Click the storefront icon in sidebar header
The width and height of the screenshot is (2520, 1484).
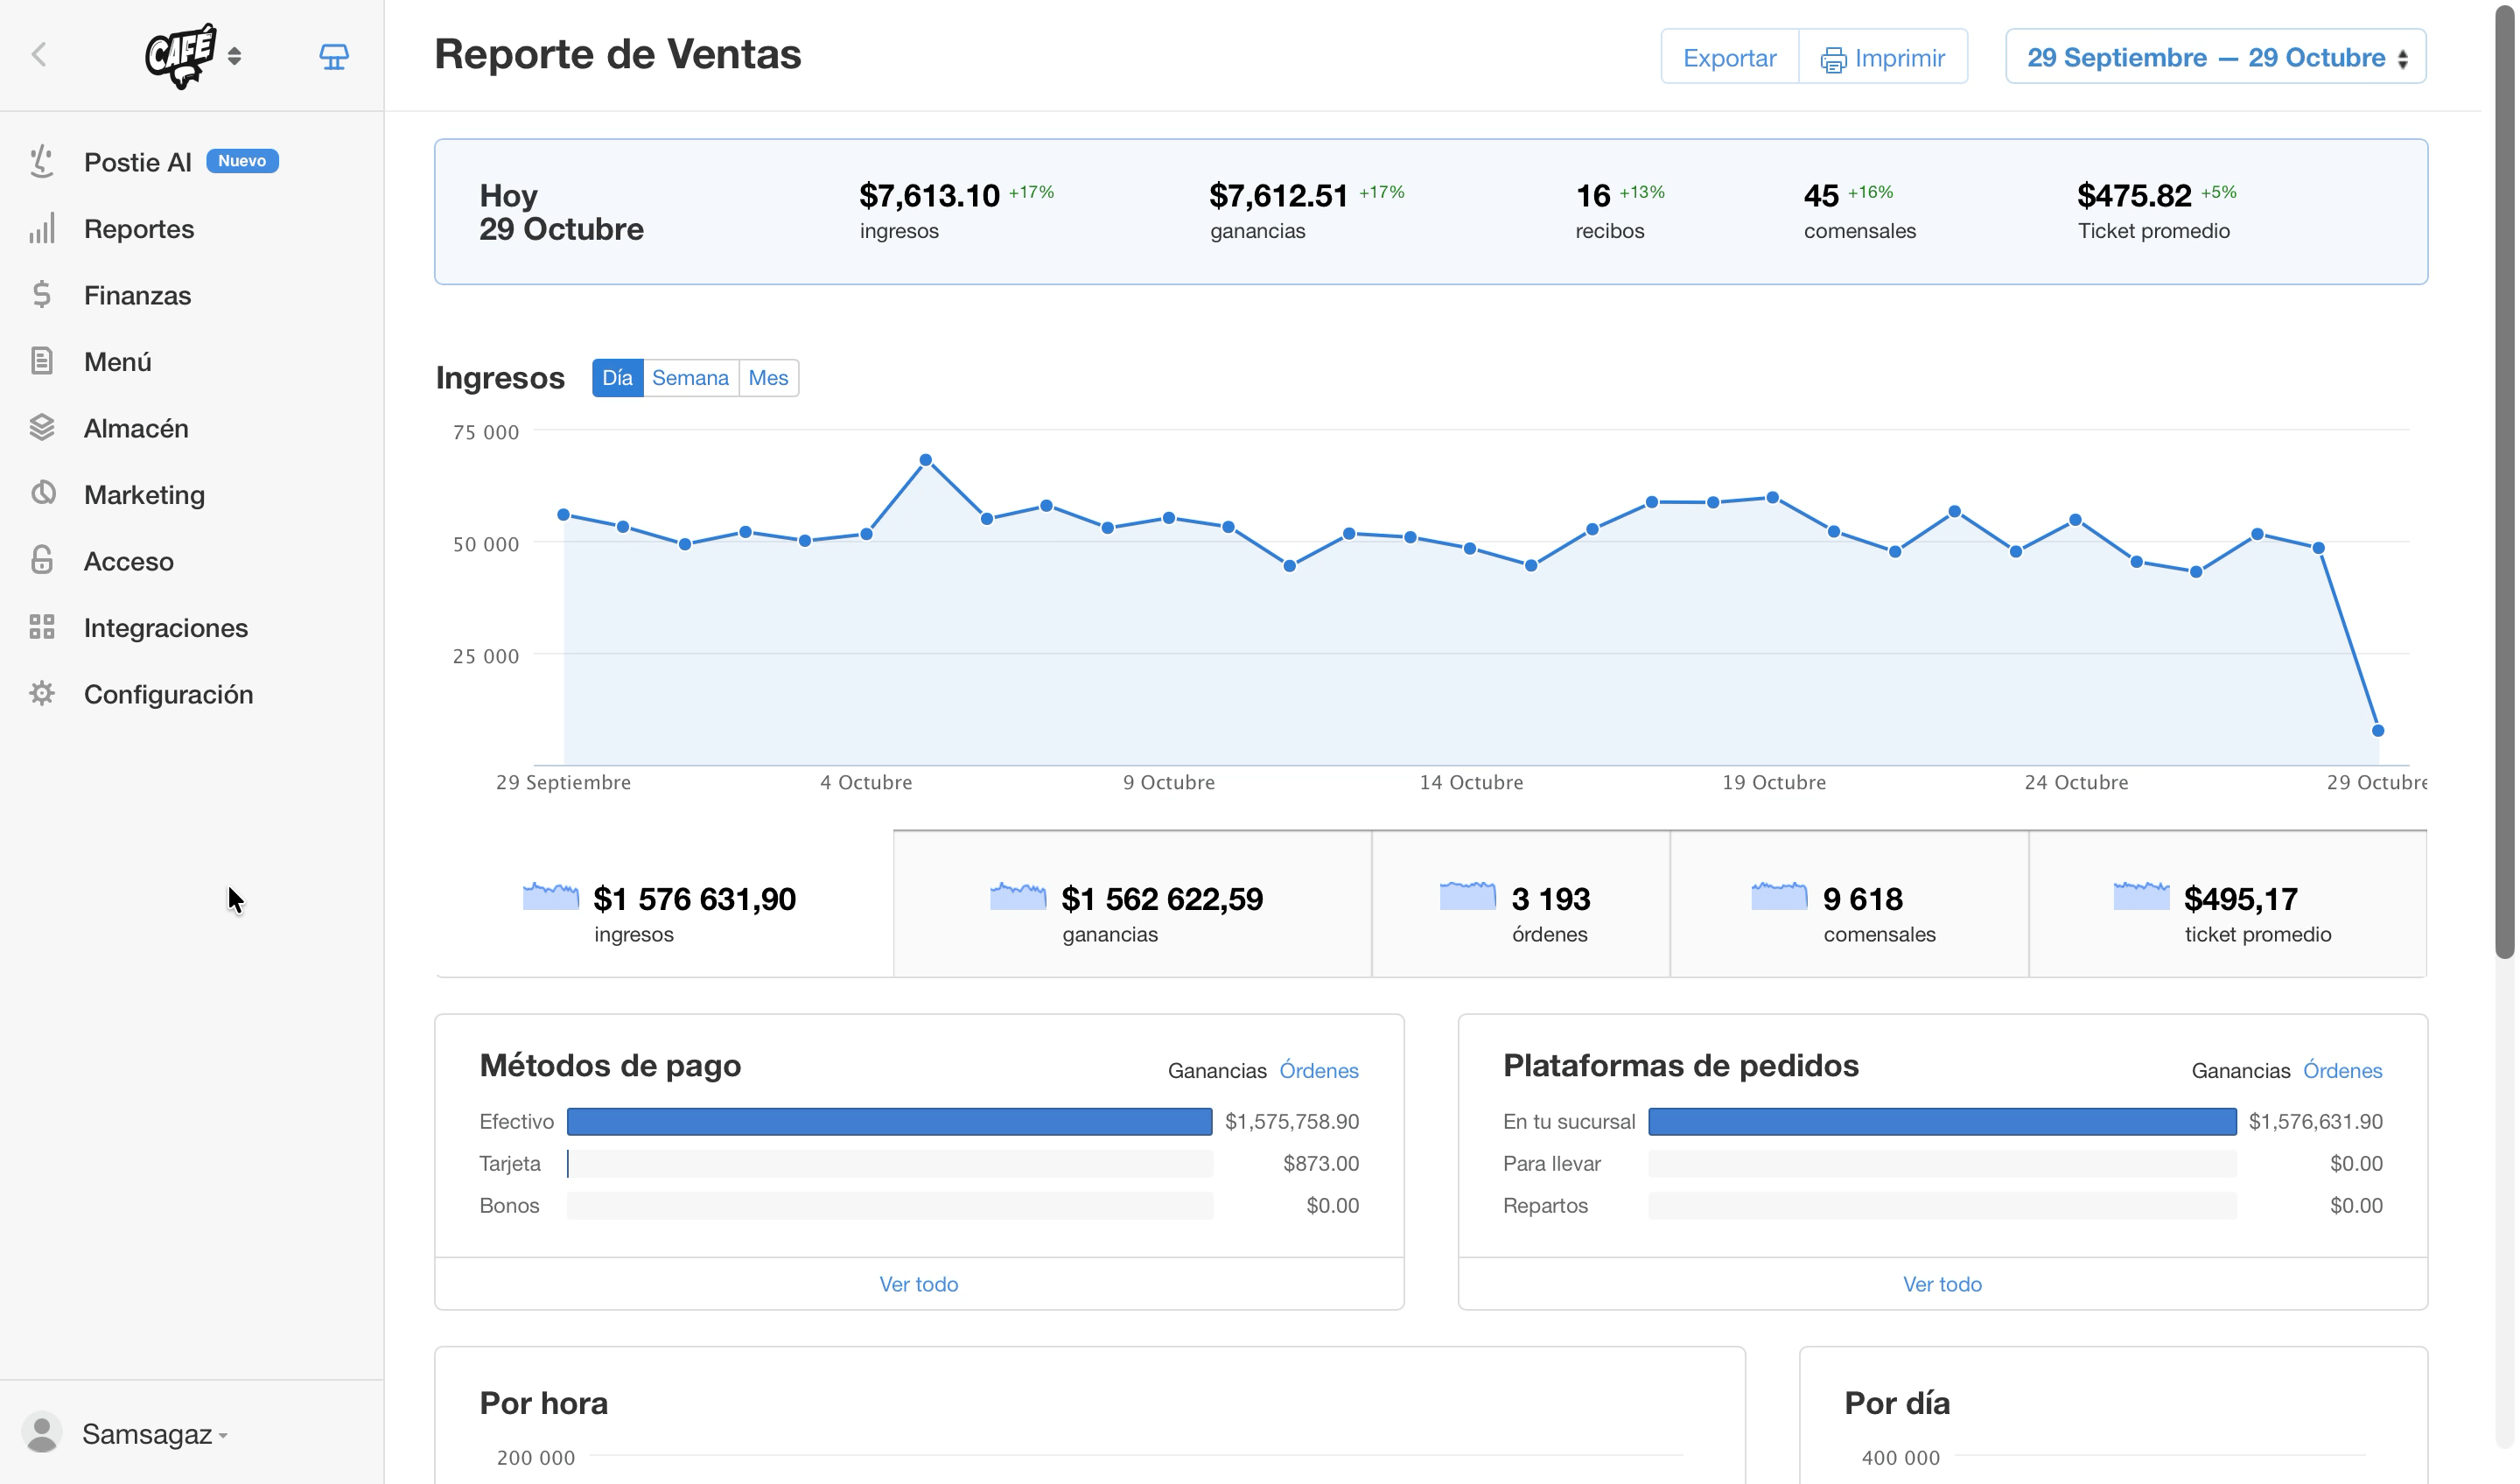[334, 56]
